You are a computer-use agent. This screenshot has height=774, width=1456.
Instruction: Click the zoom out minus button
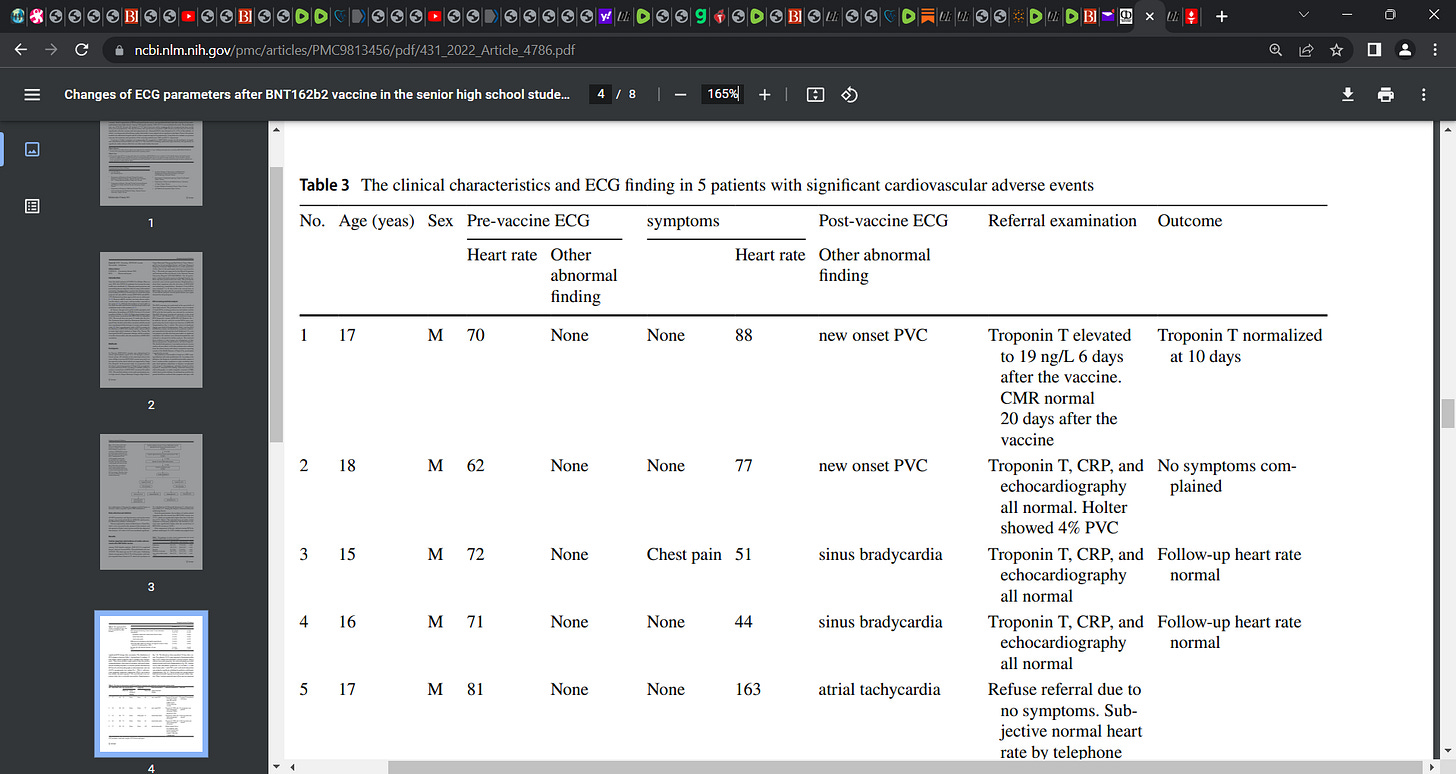click(x=680, y=94)
